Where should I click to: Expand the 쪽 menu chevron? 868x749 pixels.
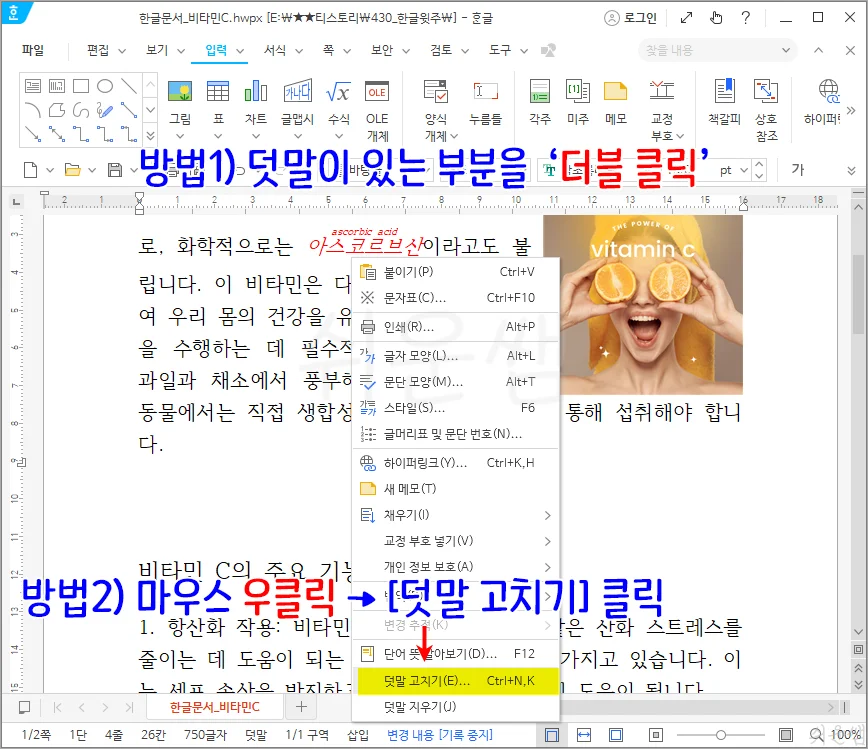(x=347, y=51)
